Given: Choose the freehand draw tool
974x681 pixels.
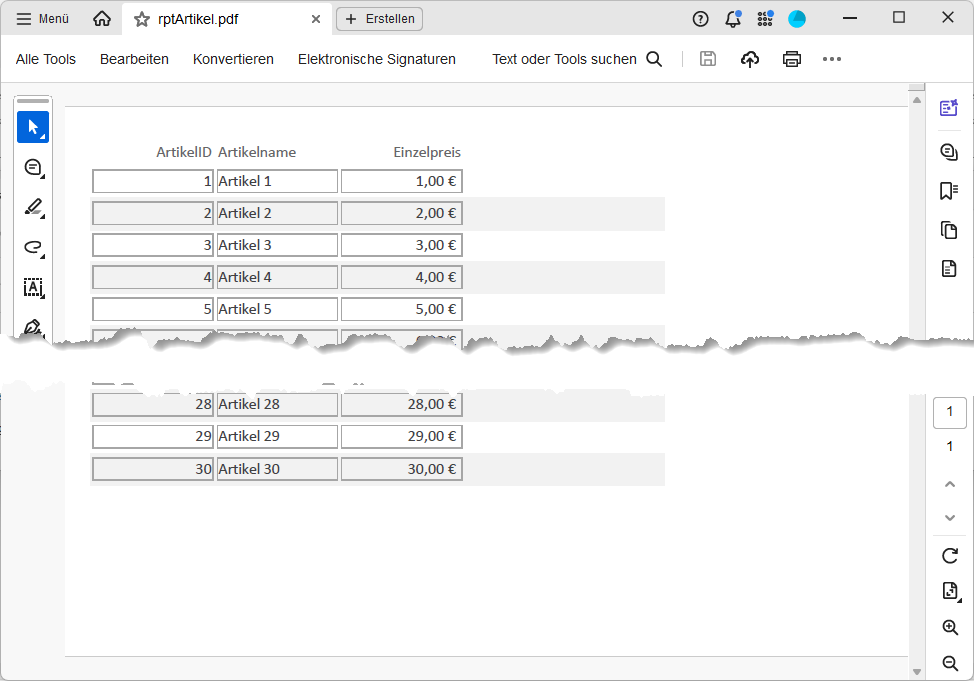Looking at the screenshot, I should coord(33,247).
